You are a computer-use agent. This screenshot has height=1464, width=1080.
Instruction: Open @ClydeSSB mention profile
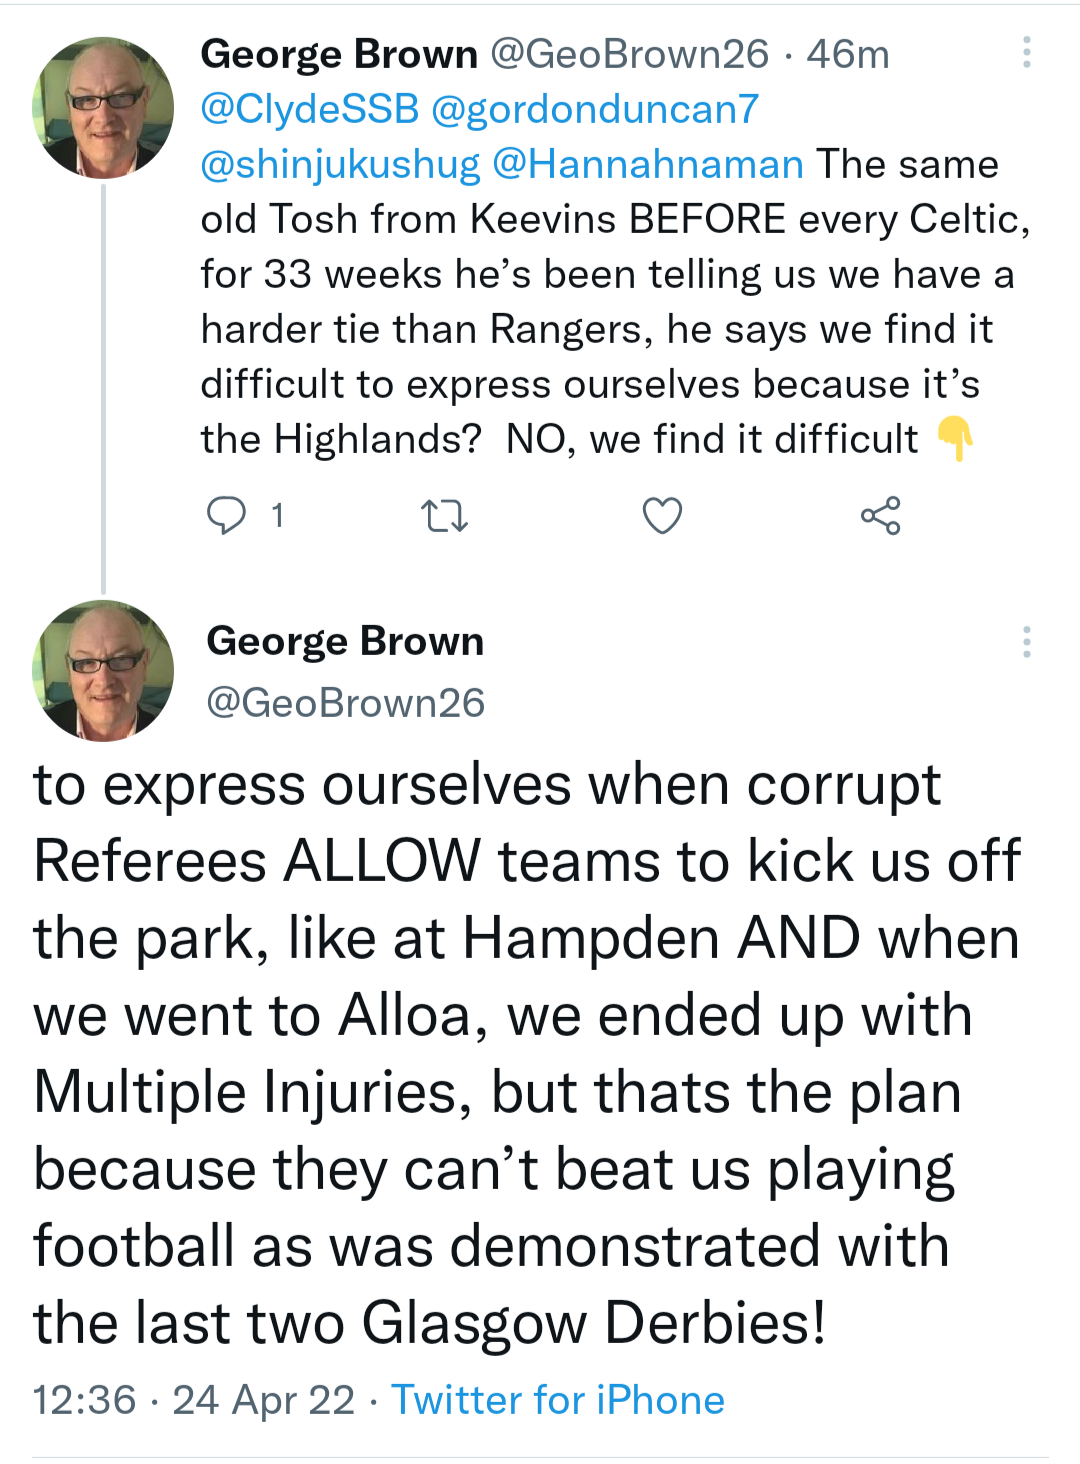tap(310, 109)
